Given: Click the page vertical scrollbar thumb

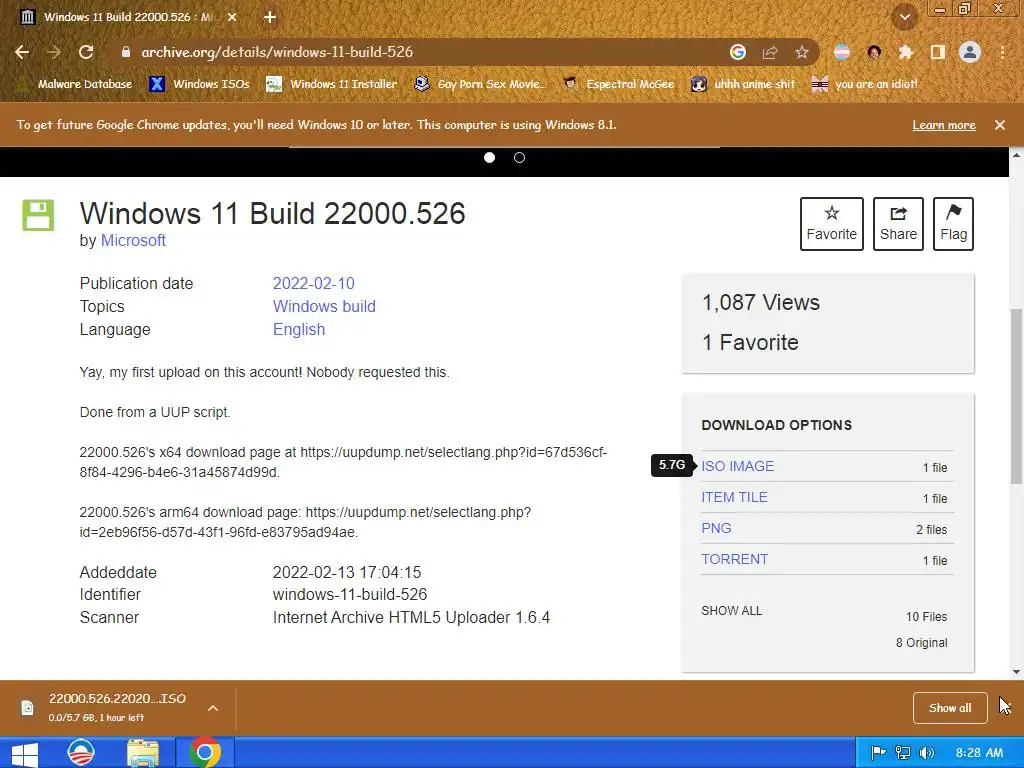Looking at the screenshot, I should point(1016,395).
